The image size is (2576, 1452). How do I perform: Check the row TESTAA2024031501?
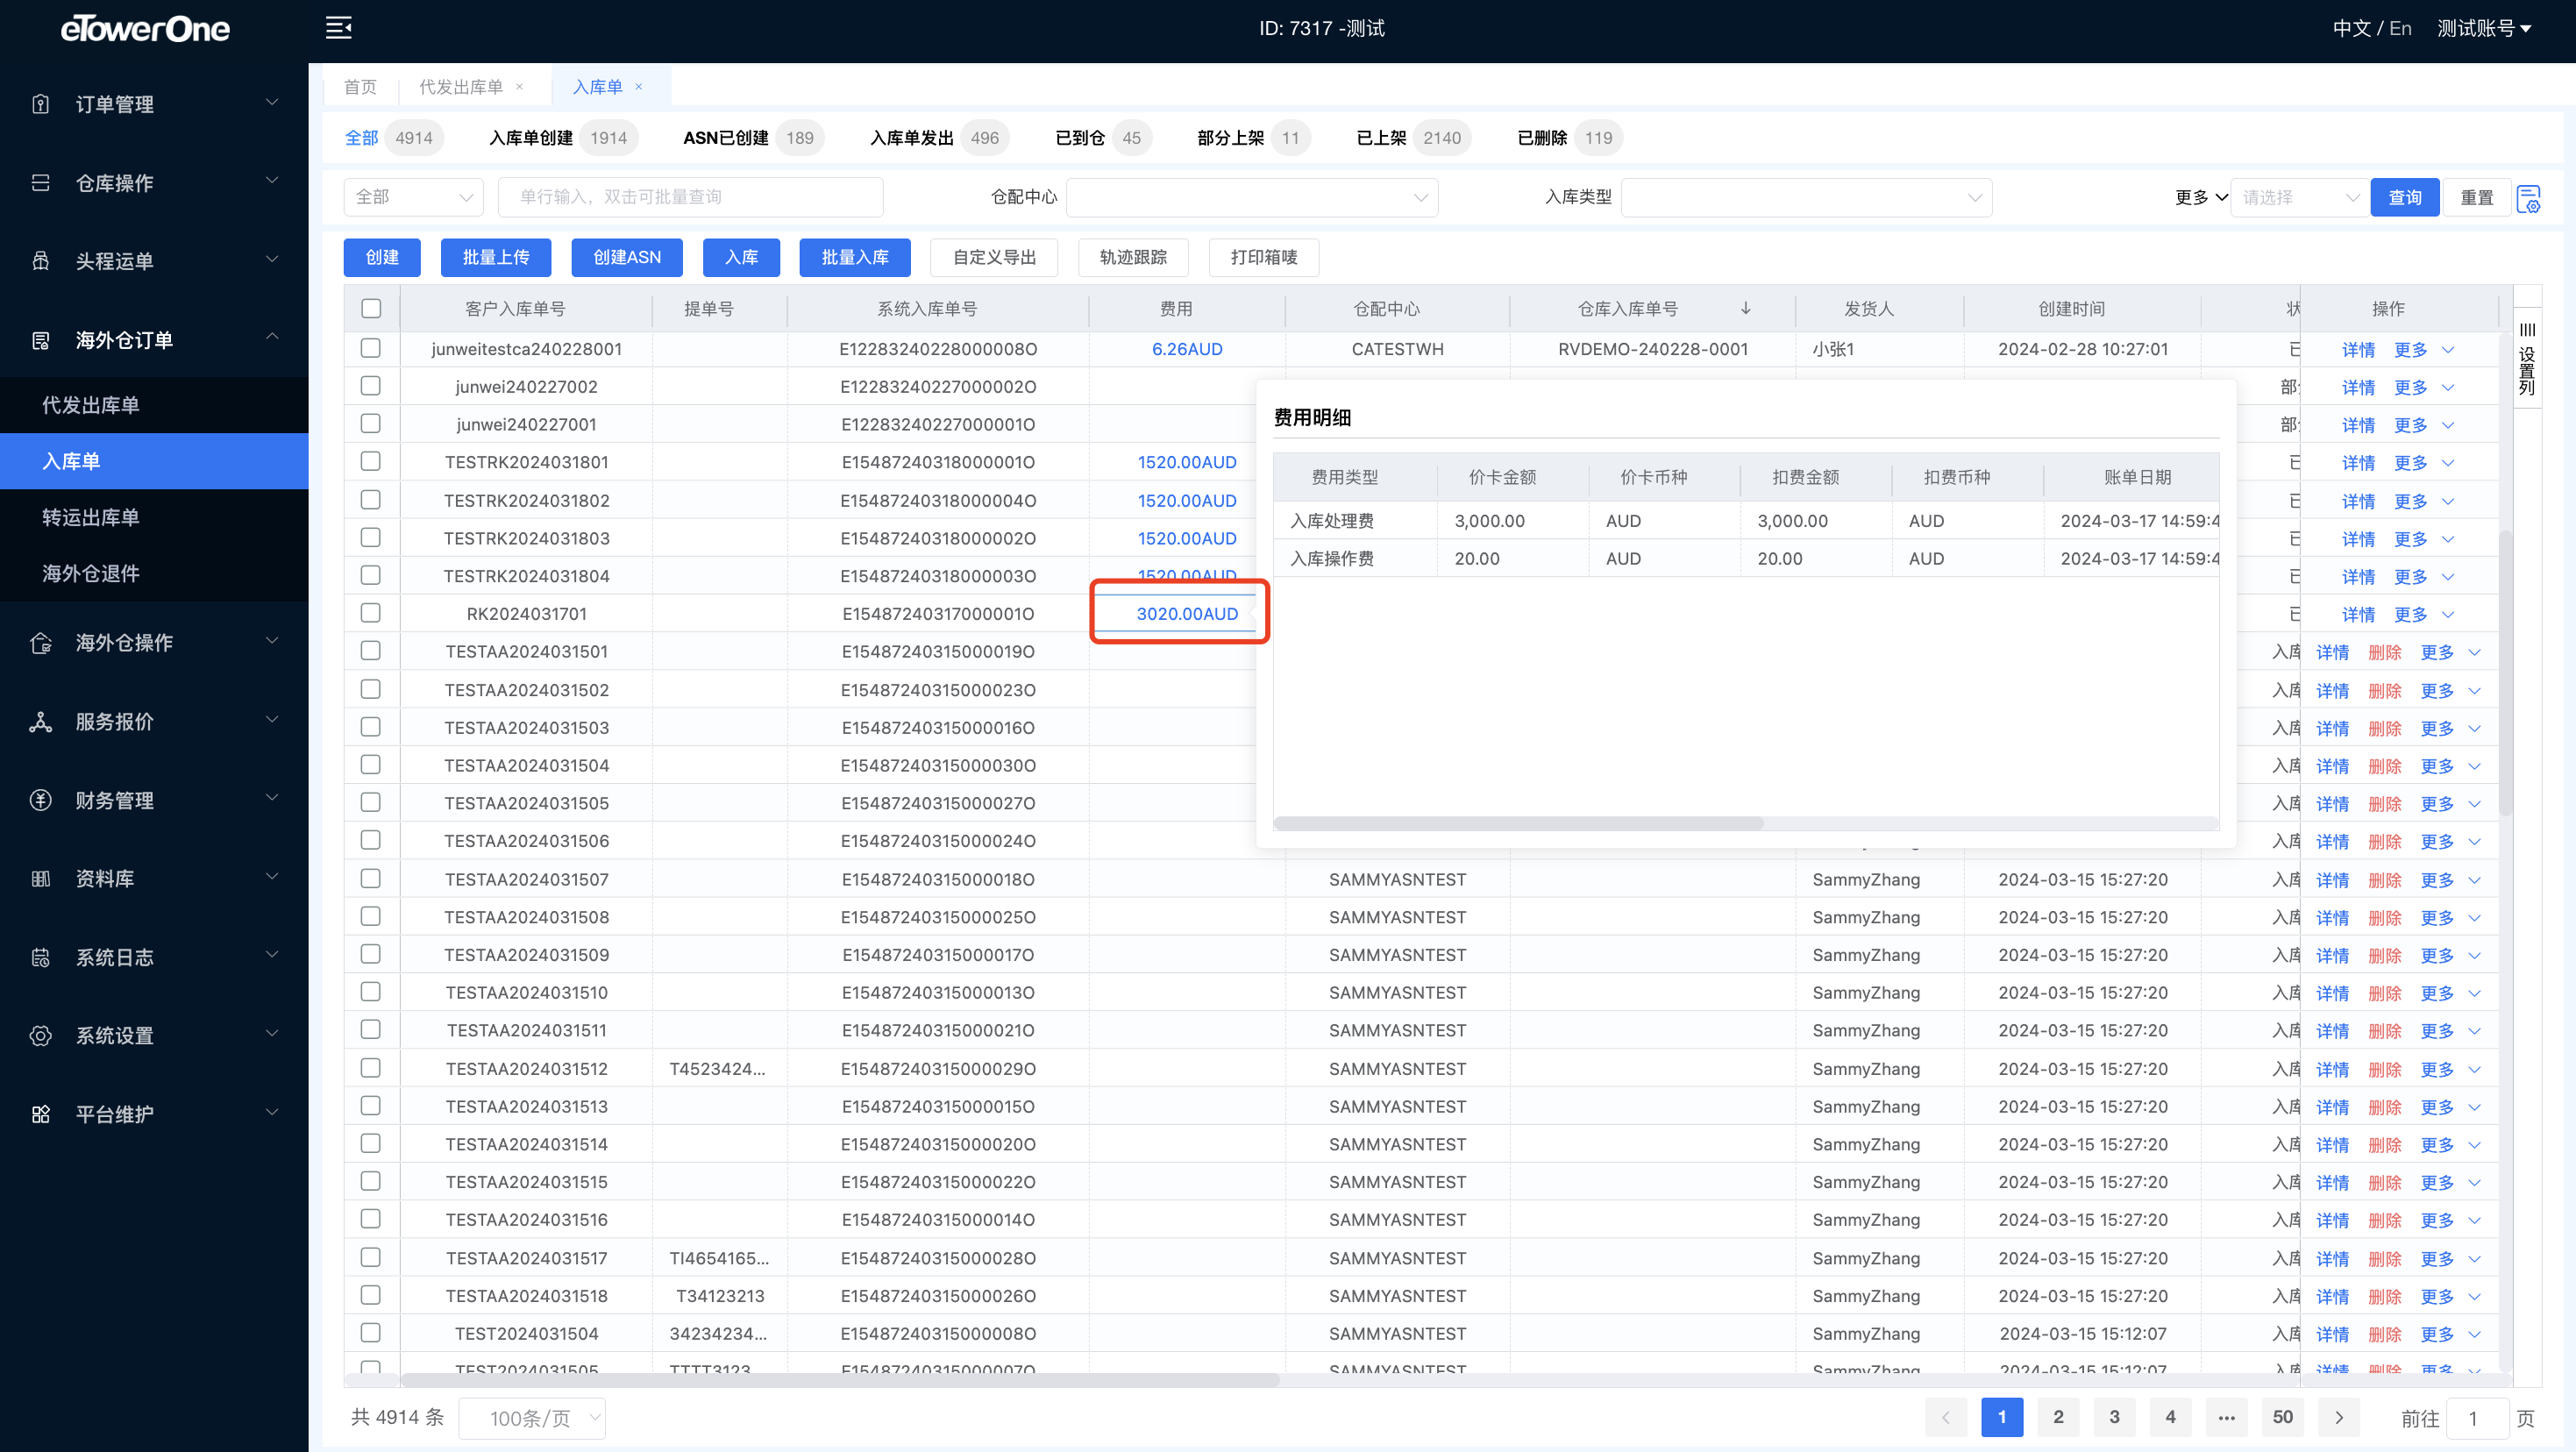click(371, 651)
